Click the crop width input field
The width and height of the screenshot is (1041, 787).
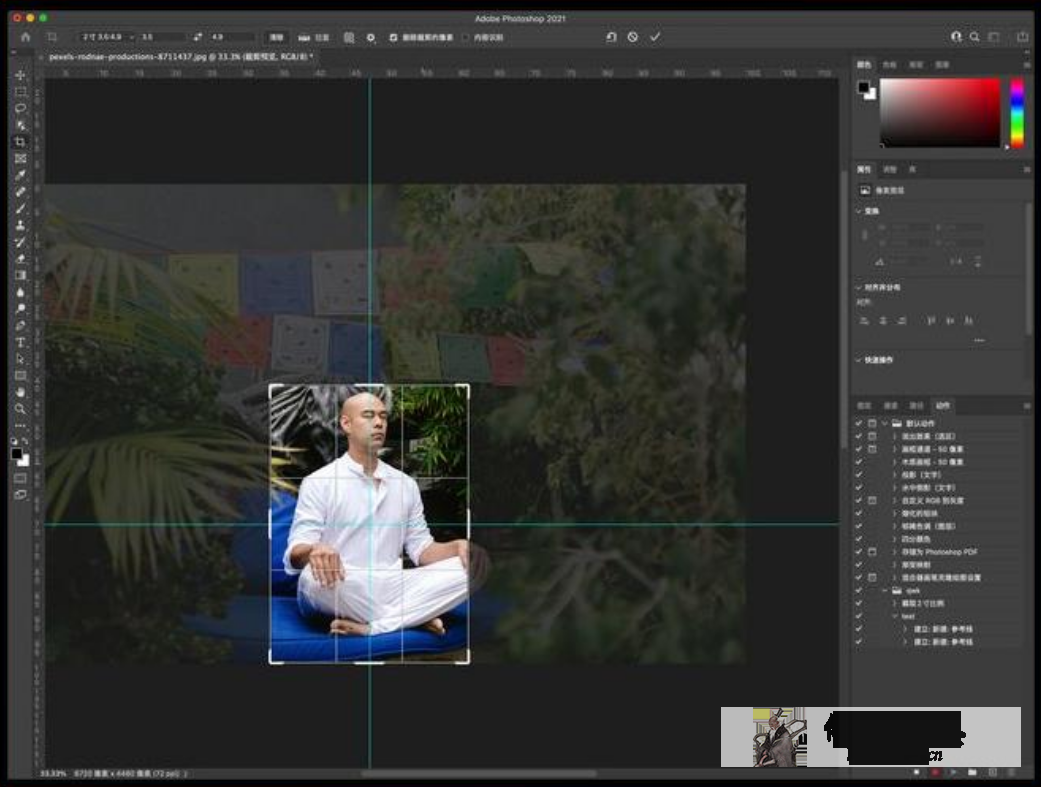pyautogui.click(x=160, y=37)
